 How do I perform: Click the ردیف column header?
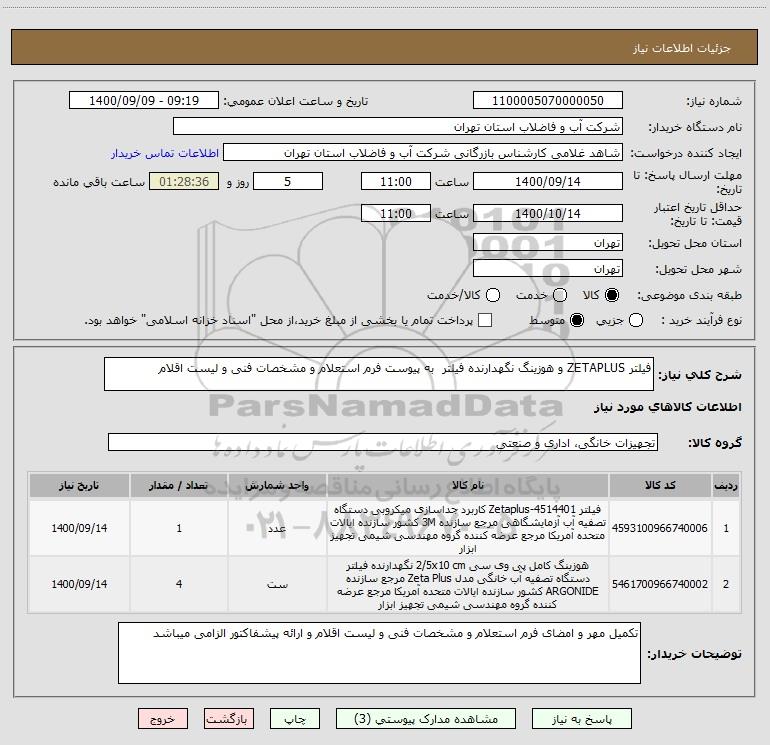tap(726, 485)
